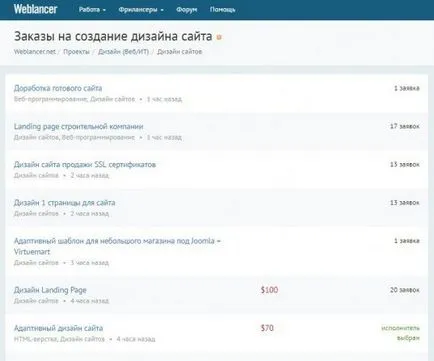Viewport: 434px width, 361px height.
Task: Open Дизайн сайта продажи SSL сертификатов
Action: coord(85,165)
